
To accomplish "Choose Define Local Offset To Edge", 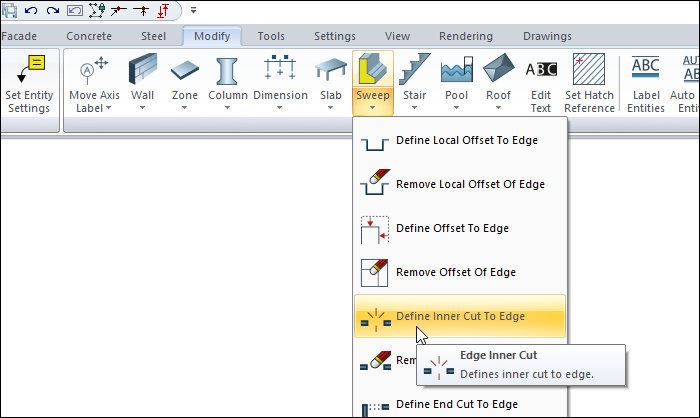I will coord(467,141).
